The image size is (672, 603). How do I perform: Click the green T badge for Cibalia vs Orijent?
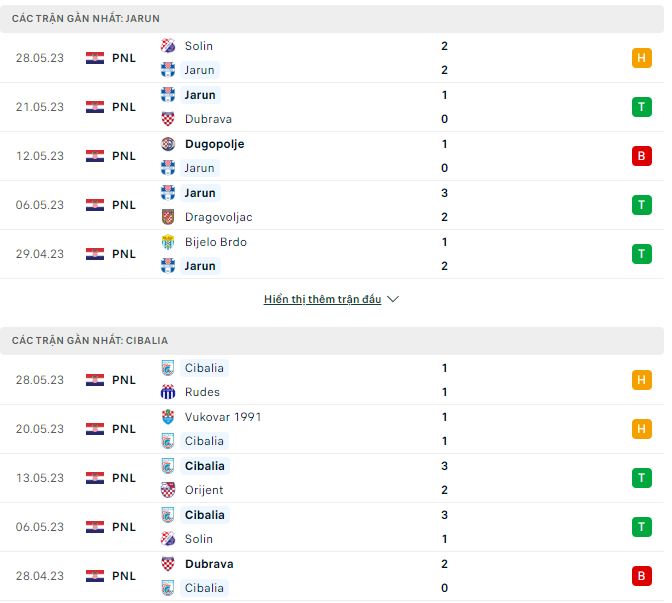641,478
